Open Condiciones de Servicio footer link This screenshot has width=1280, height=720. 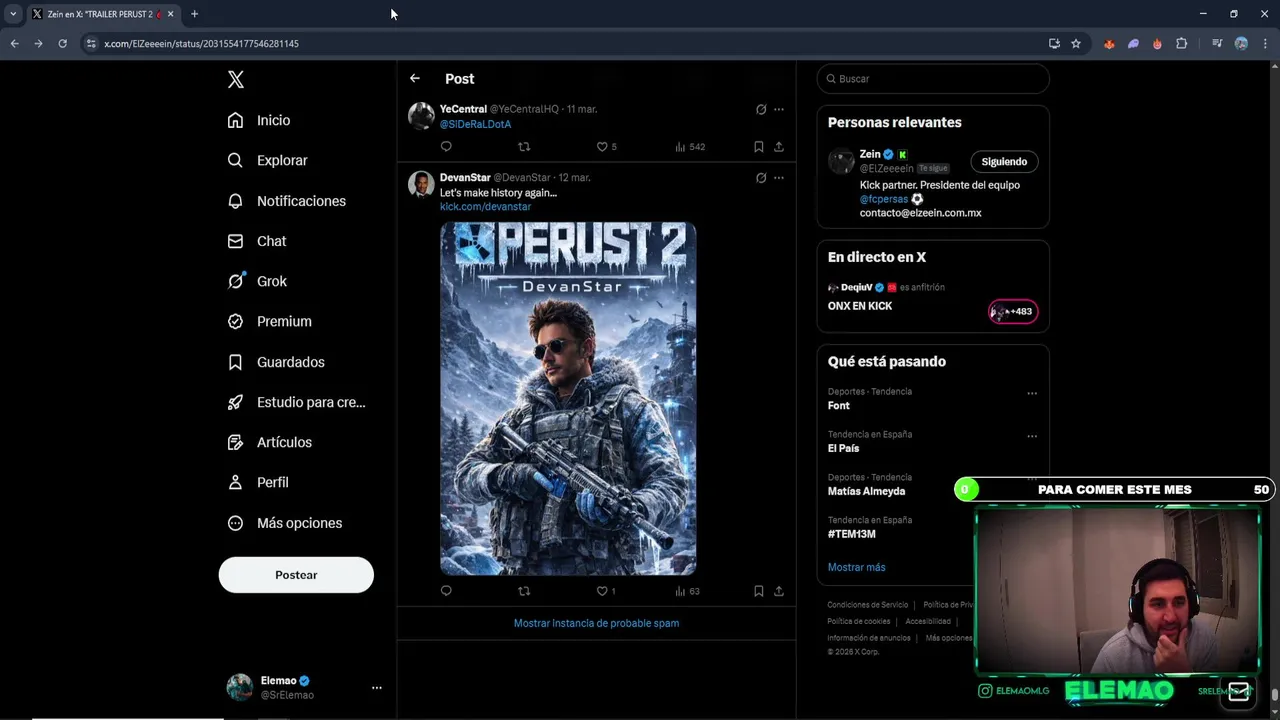click(x=867, y=605)
